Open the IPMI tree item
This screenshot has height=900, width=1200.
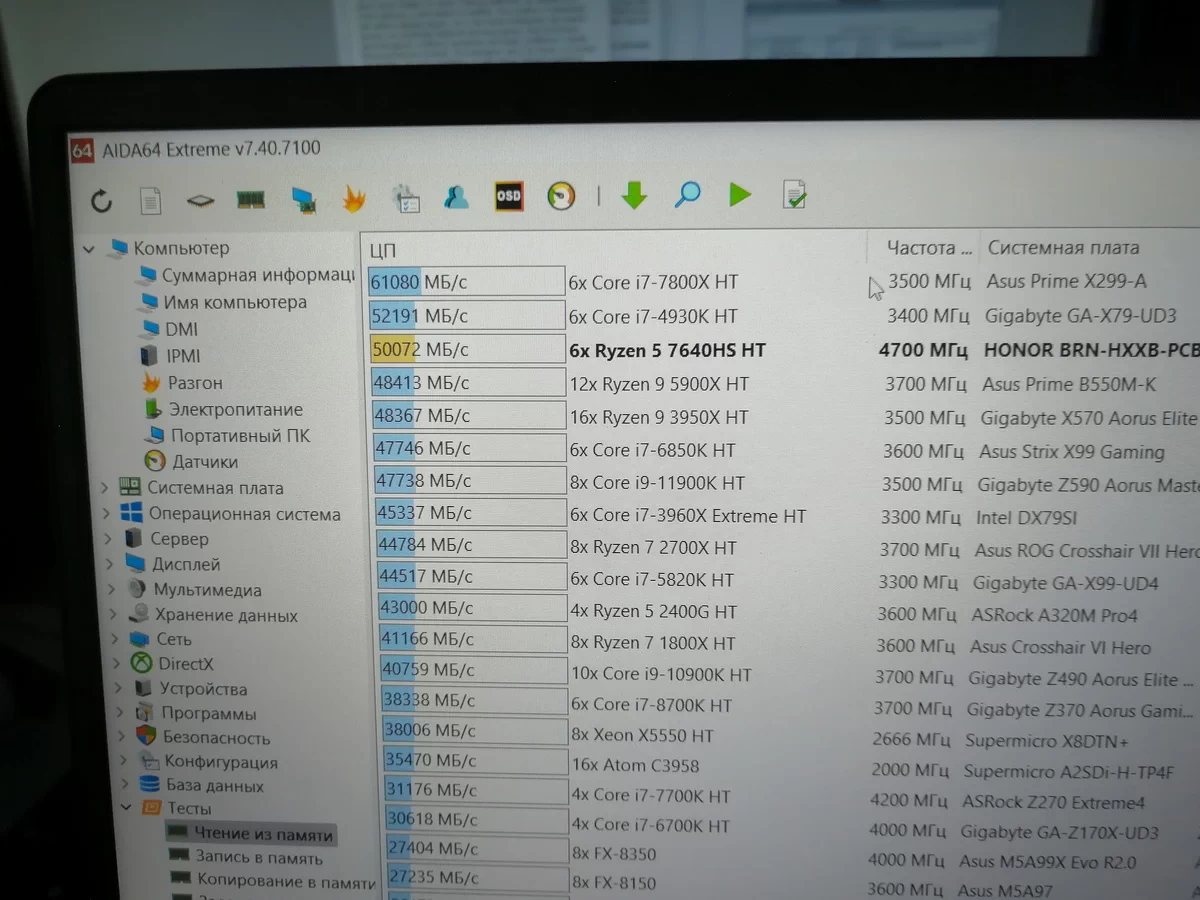coord(183,355)
